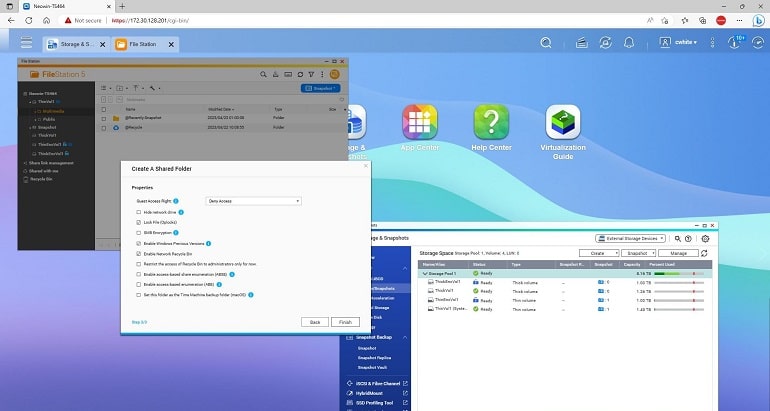The image size is (770, 411).
Task: Toggle Enable Network Recycle Bin checkbox
Action: (x=138, y=254)
